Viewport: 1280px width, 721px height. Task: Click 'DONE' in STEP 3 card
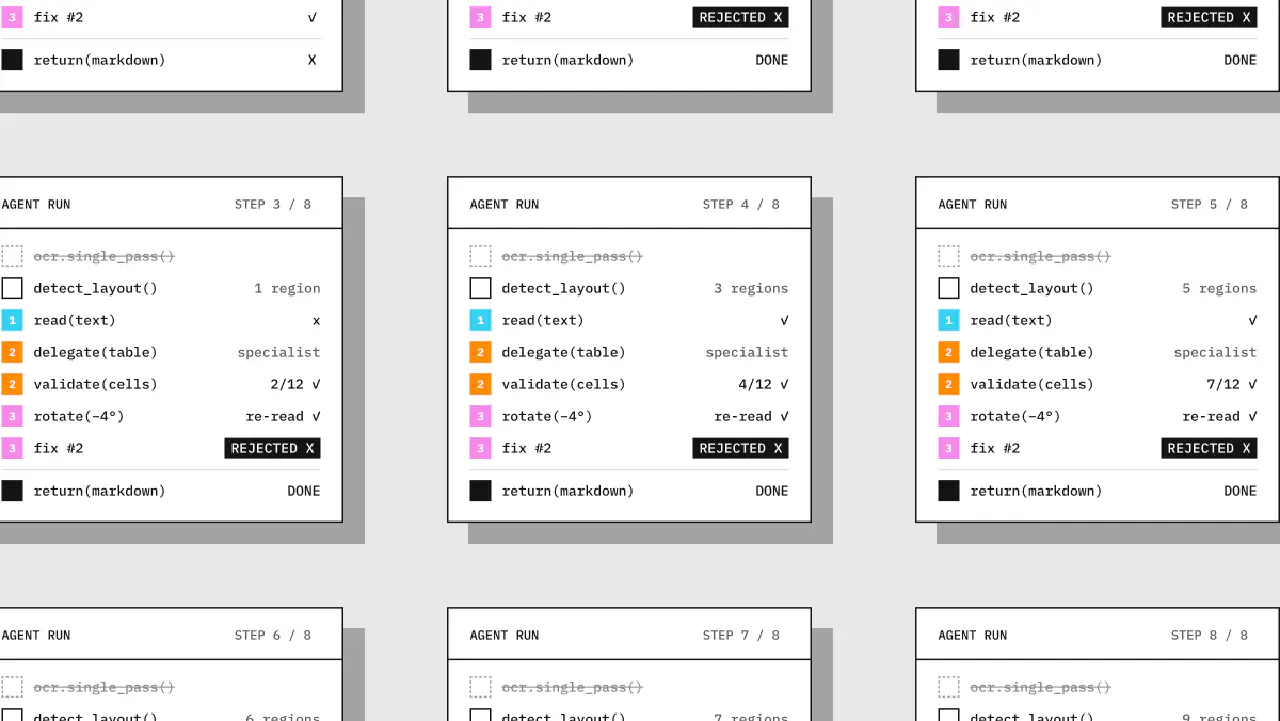[304, 491]
